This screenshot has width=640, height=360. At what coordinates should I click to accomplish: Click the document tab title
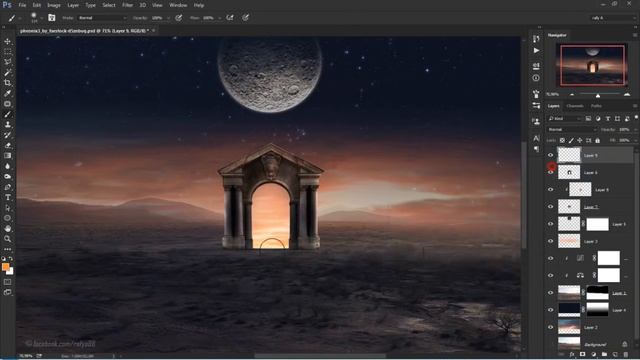coord(84,31)
